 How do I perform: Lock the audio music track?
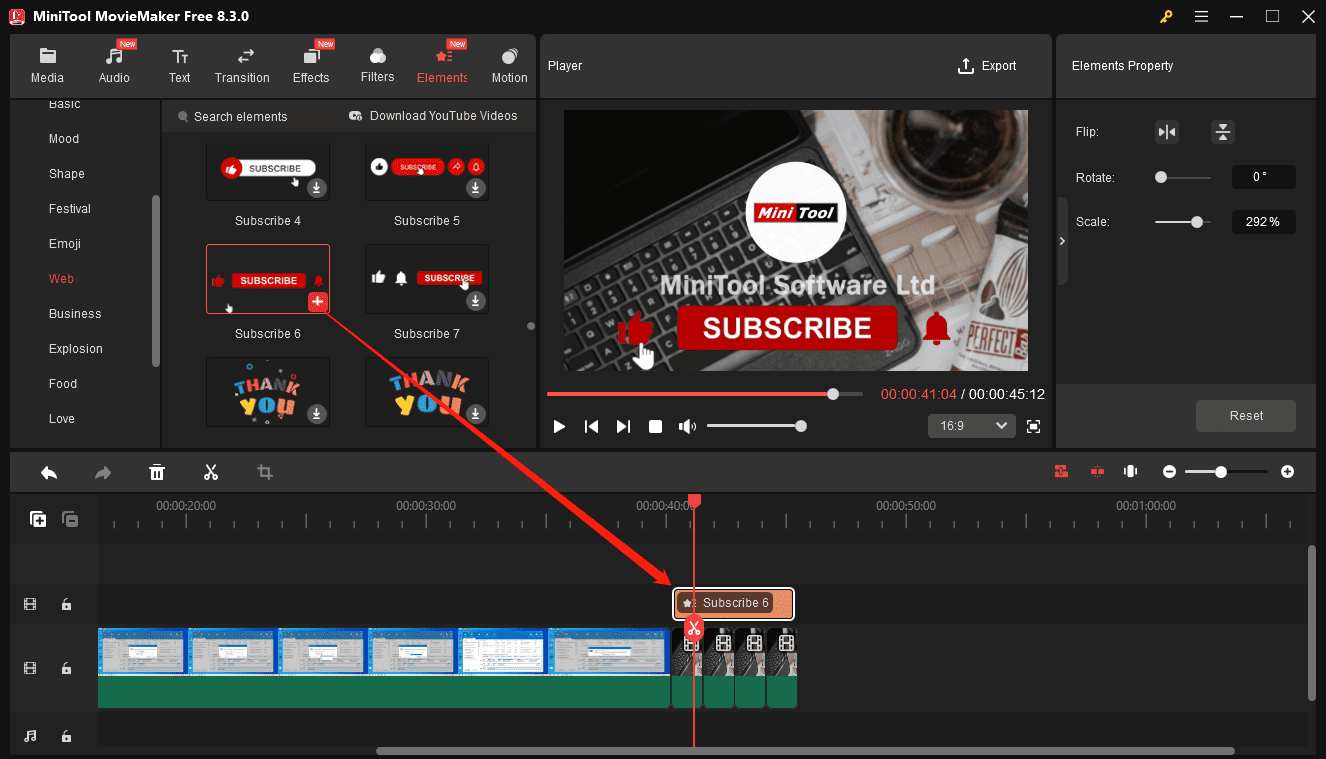66,736
